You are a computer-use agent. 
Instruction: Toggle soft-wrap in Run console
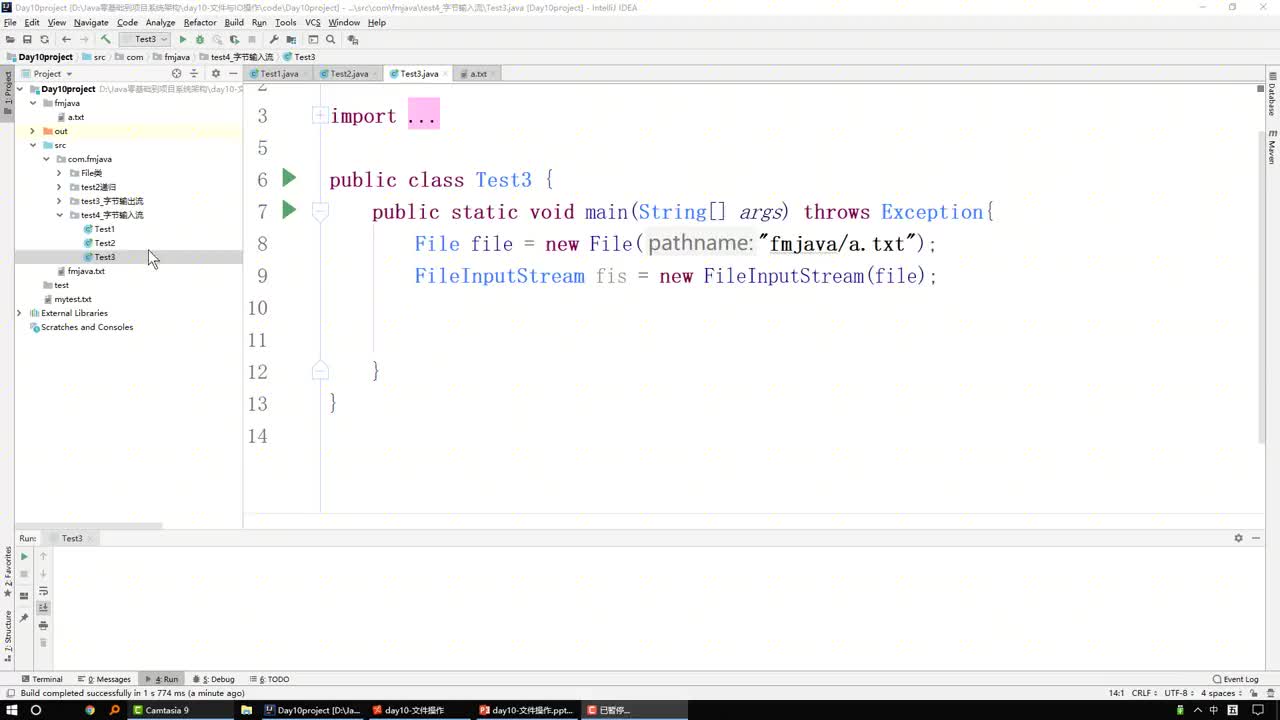click(43, 591)
